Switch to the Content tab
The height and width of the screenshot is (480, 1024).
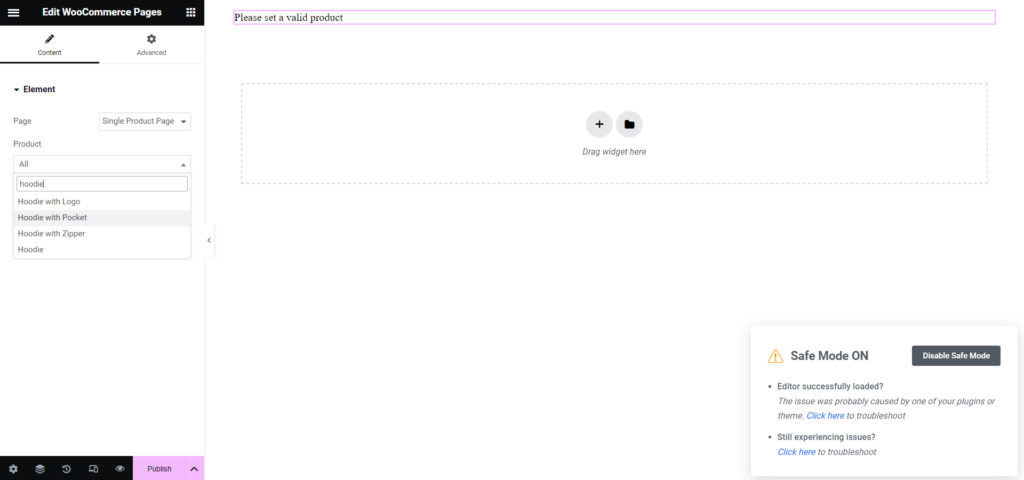[x=50, y=45]
